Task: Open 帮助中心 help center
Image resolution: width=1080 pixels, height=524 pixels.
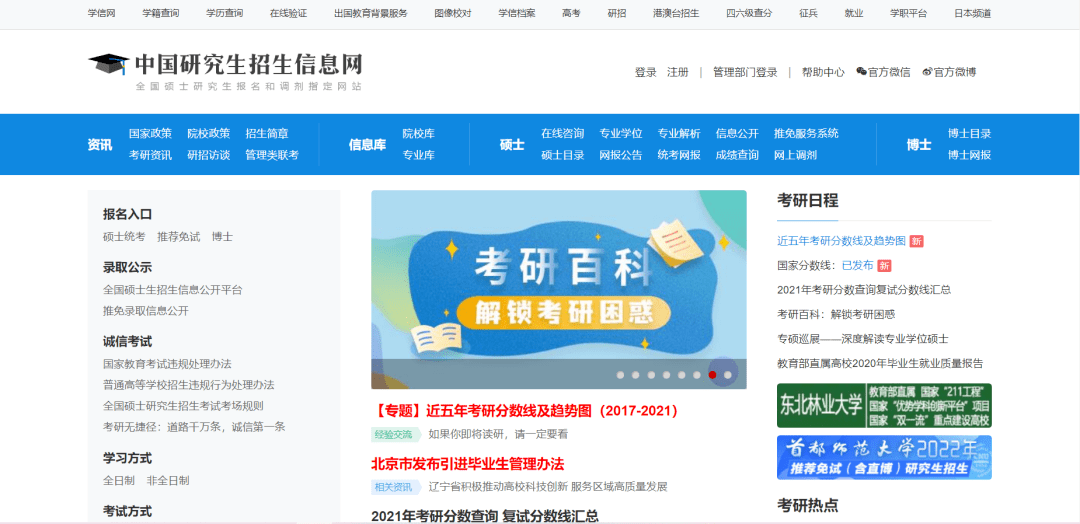Action: coord(823,72)
